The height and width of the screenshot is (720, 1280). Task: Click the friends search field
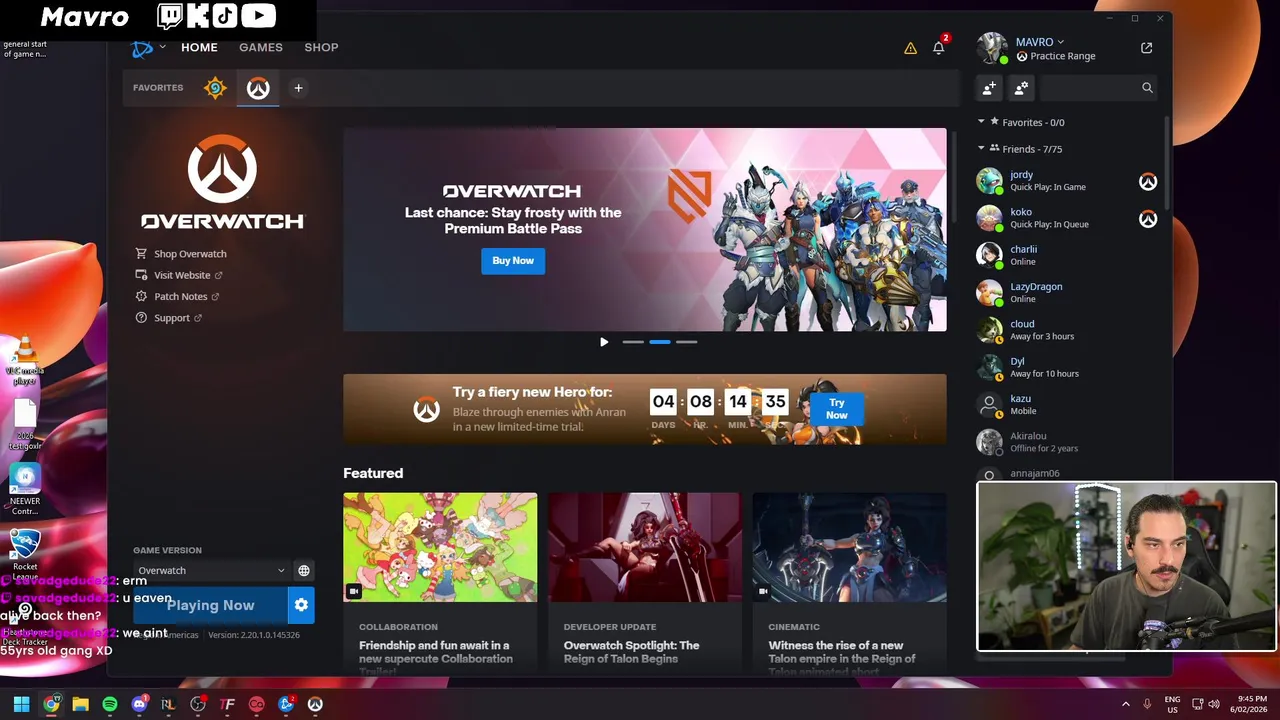[1098, 88]
